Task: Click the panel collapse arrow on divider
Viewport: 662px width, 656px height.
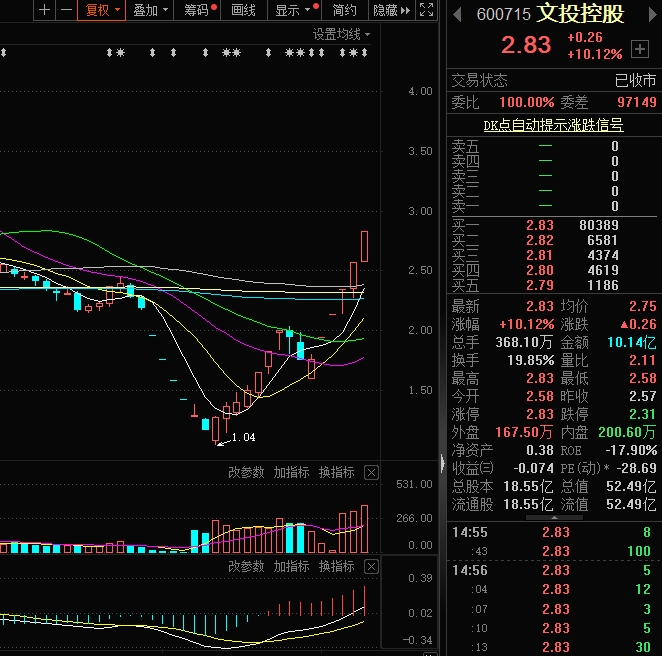Action: pyautogui.click(x=441, y=463)
